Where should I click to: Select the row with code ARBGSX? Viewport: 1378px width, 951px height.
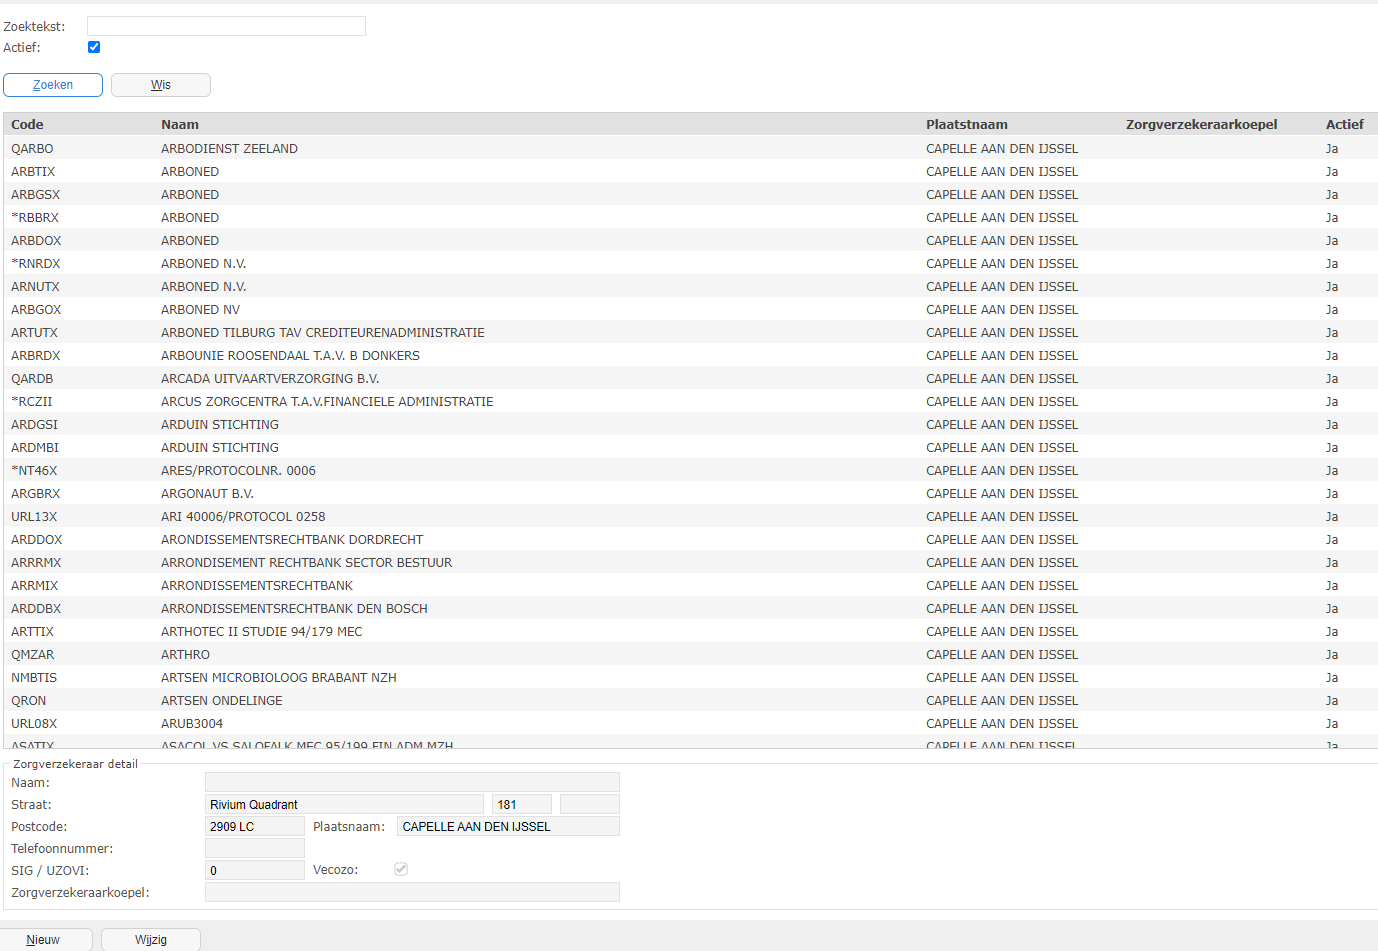point(690,194)
